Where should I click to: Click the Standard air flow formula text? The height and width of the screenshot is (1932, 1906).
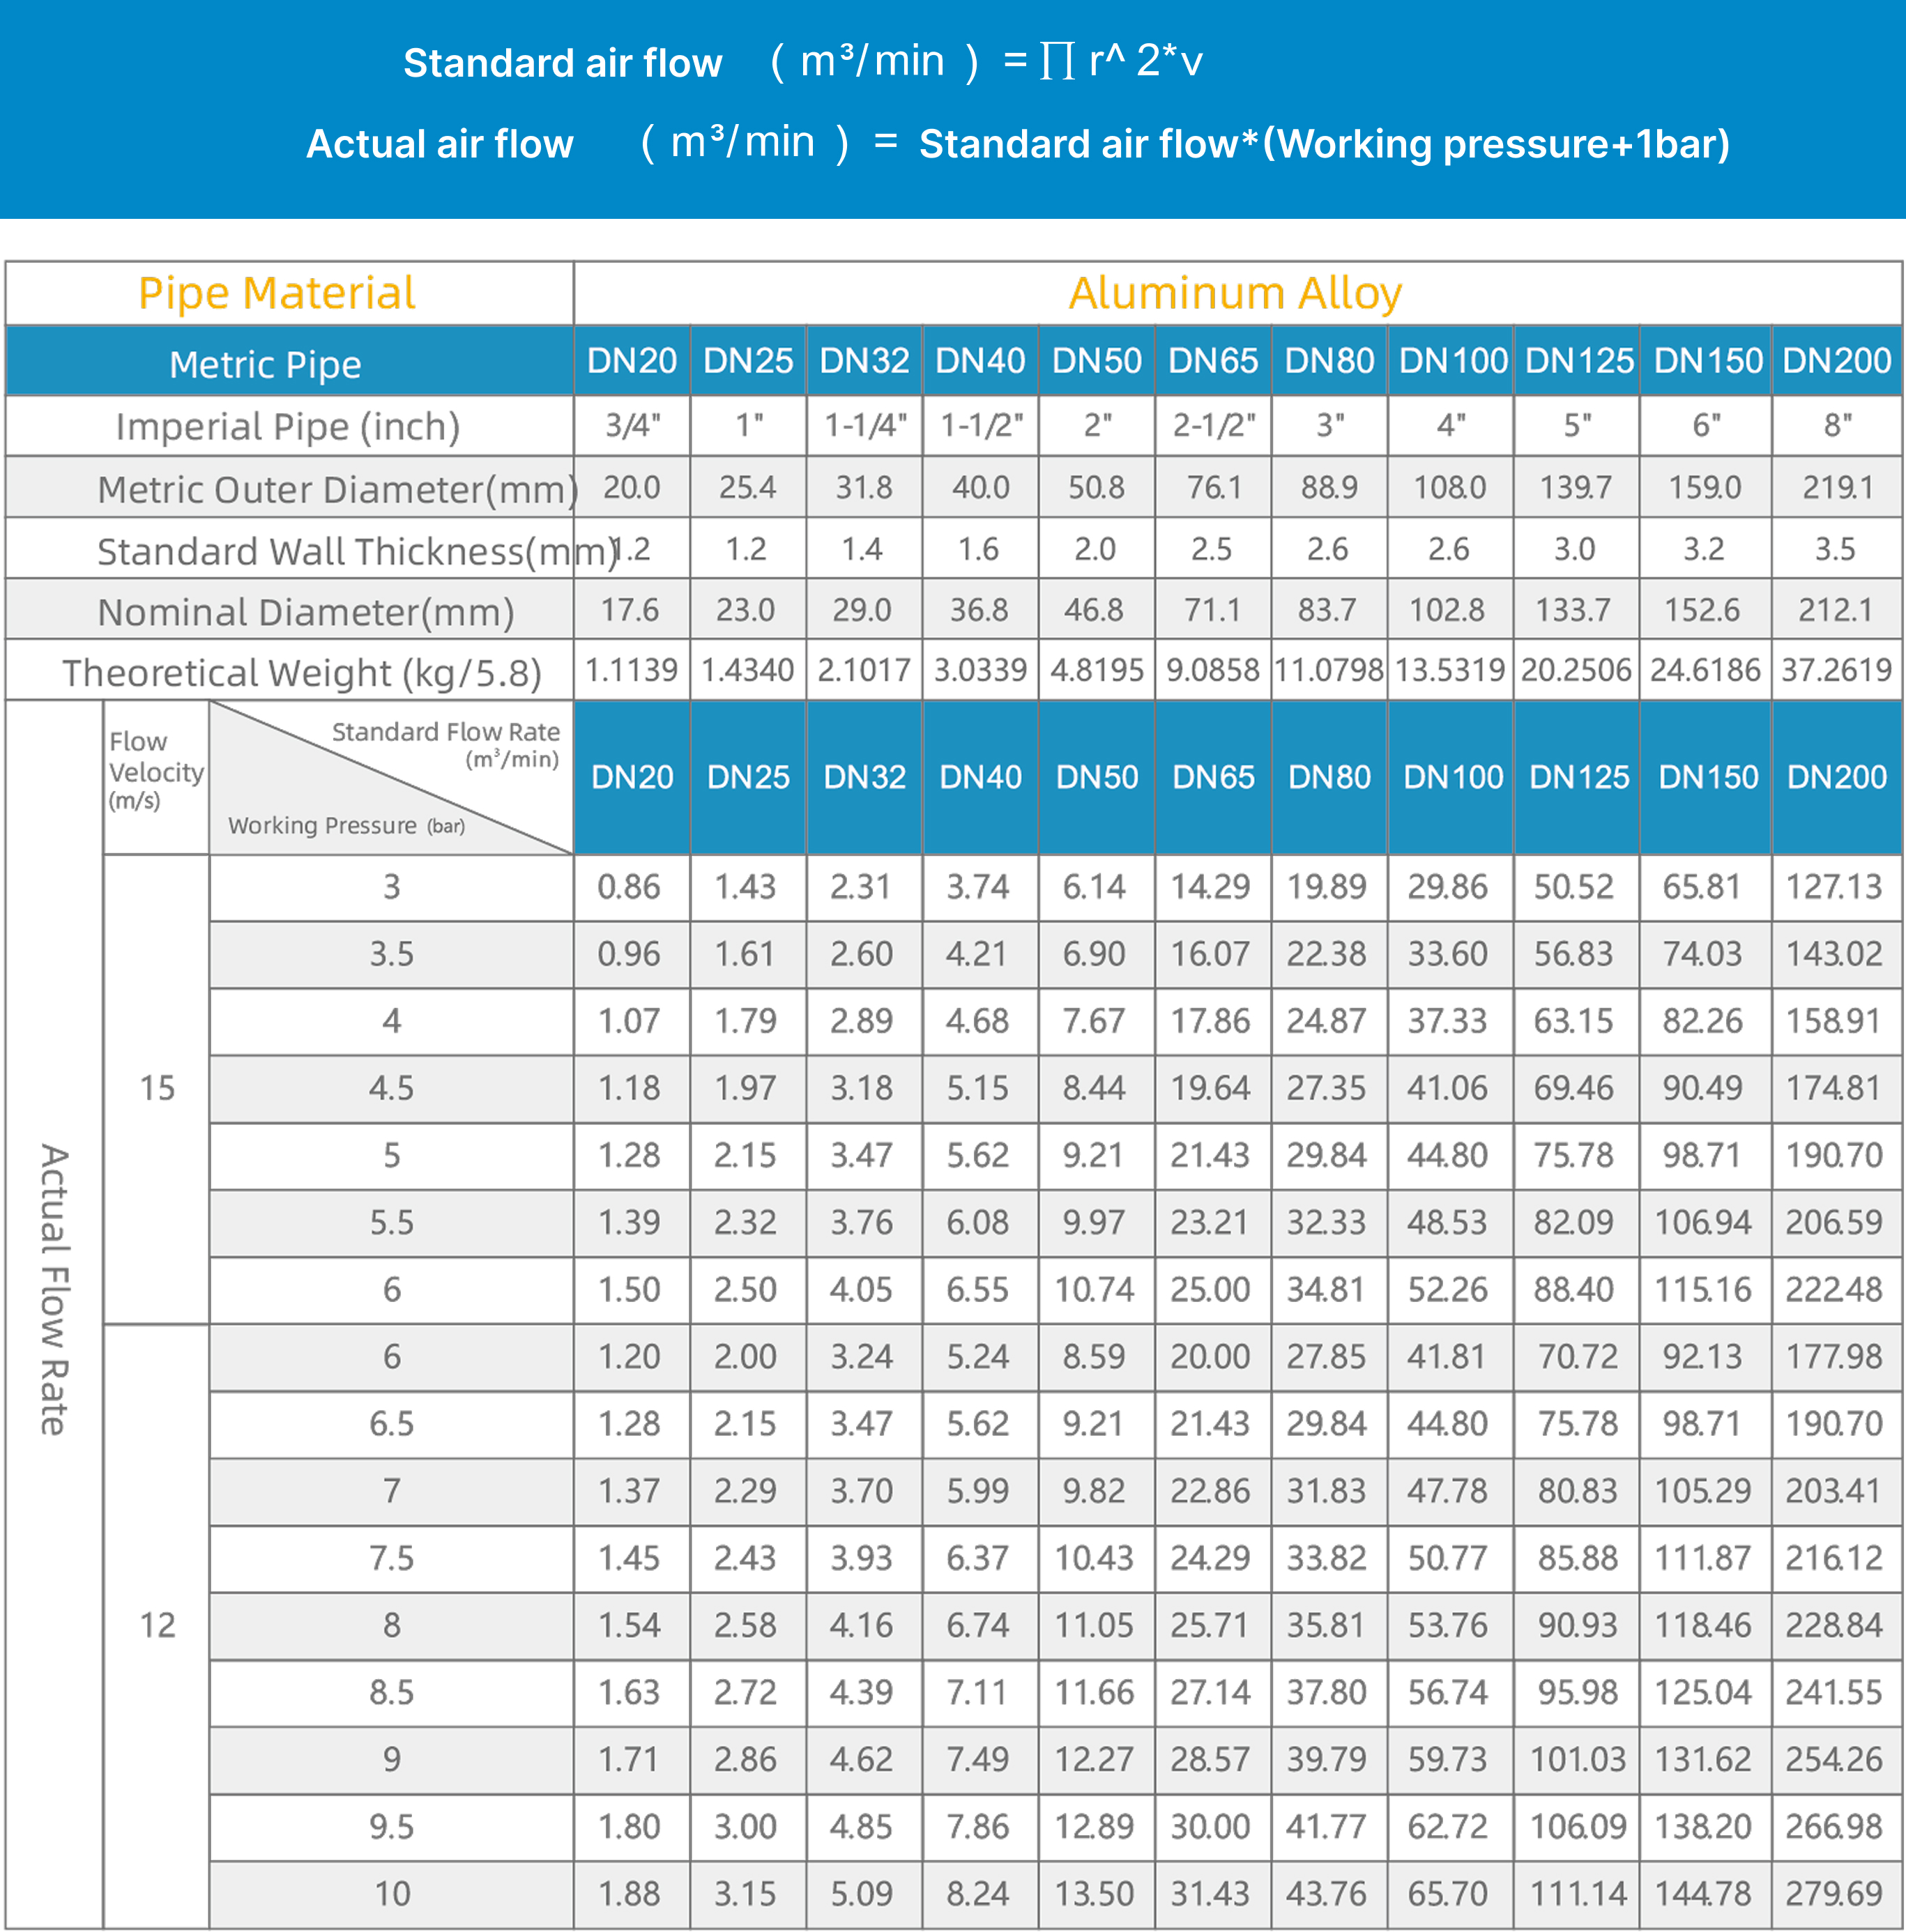click(x=803, y=62)
